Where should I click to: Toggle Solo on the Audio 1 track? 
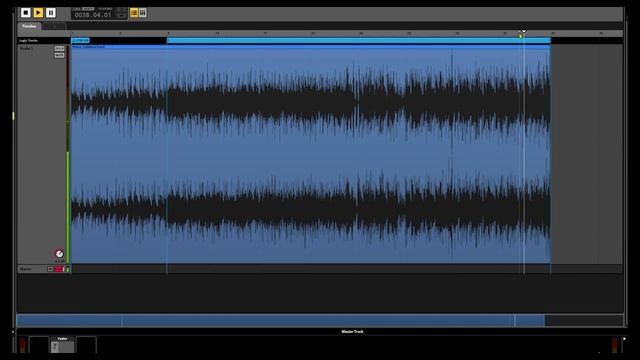(x=59, y=49)
